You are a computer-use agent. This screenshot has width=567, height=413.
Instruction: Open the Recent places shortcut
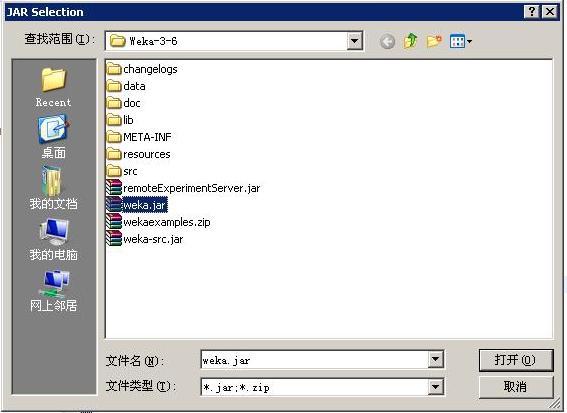pos(54,87)
